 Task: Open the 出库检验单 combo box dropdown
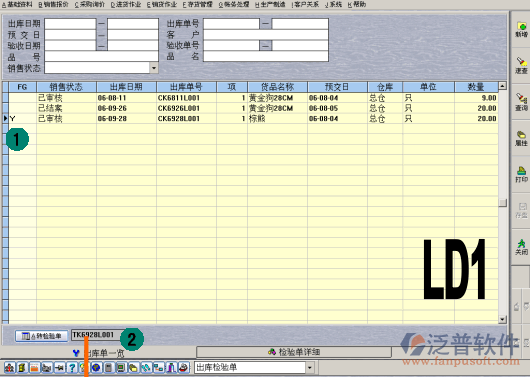click(310, 367)
